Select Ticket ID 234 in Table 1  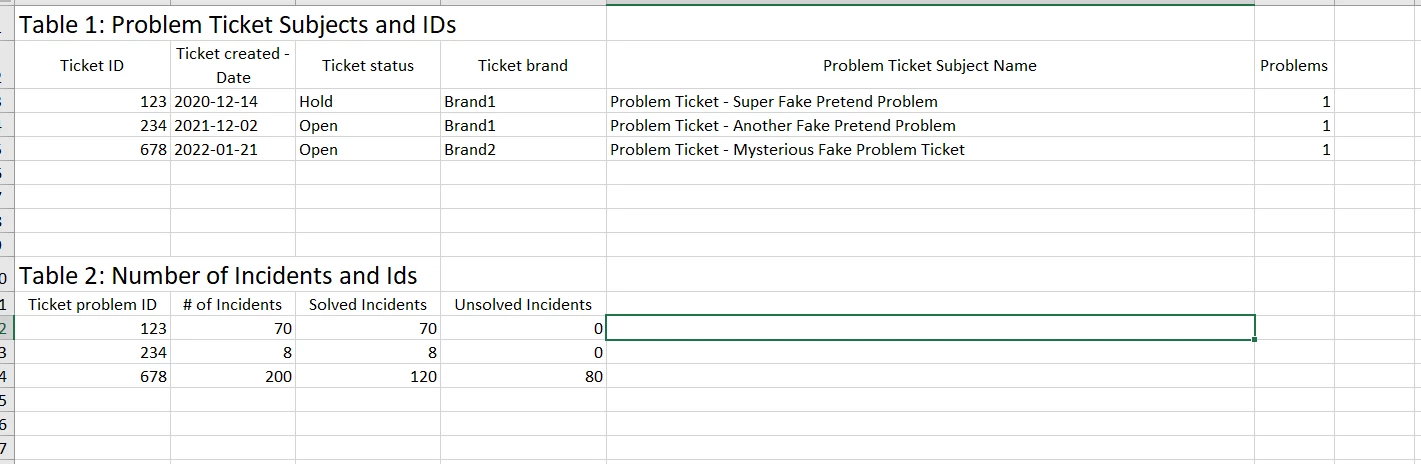point(92,126)
